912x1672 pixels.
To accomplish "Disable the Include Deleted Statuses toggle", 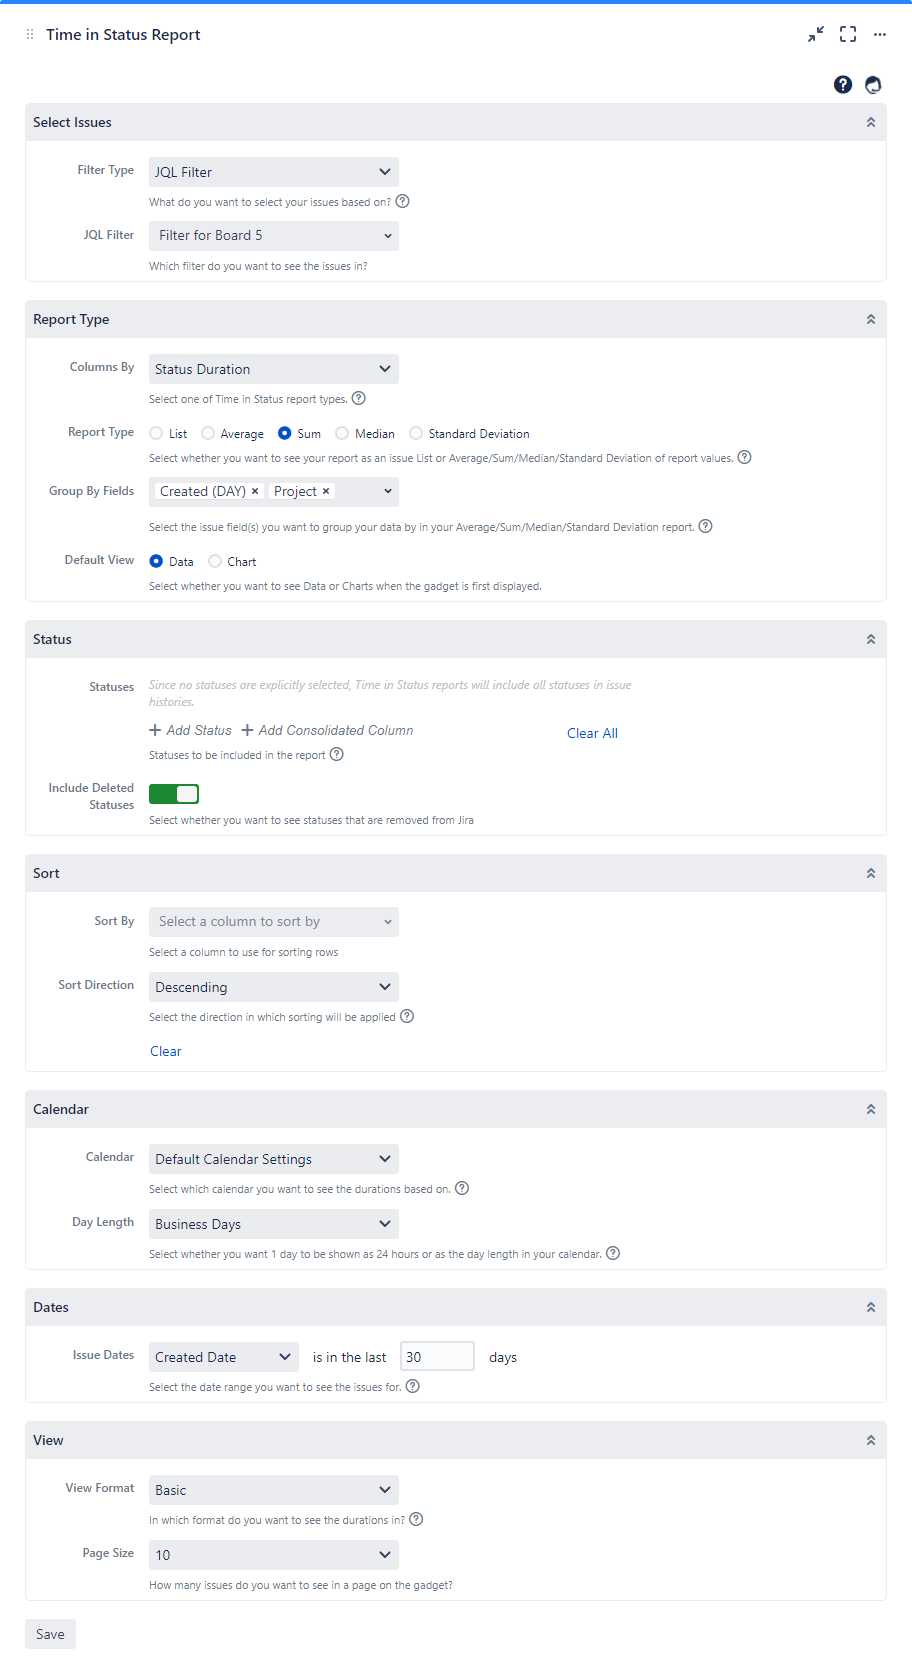I will 173,793.
